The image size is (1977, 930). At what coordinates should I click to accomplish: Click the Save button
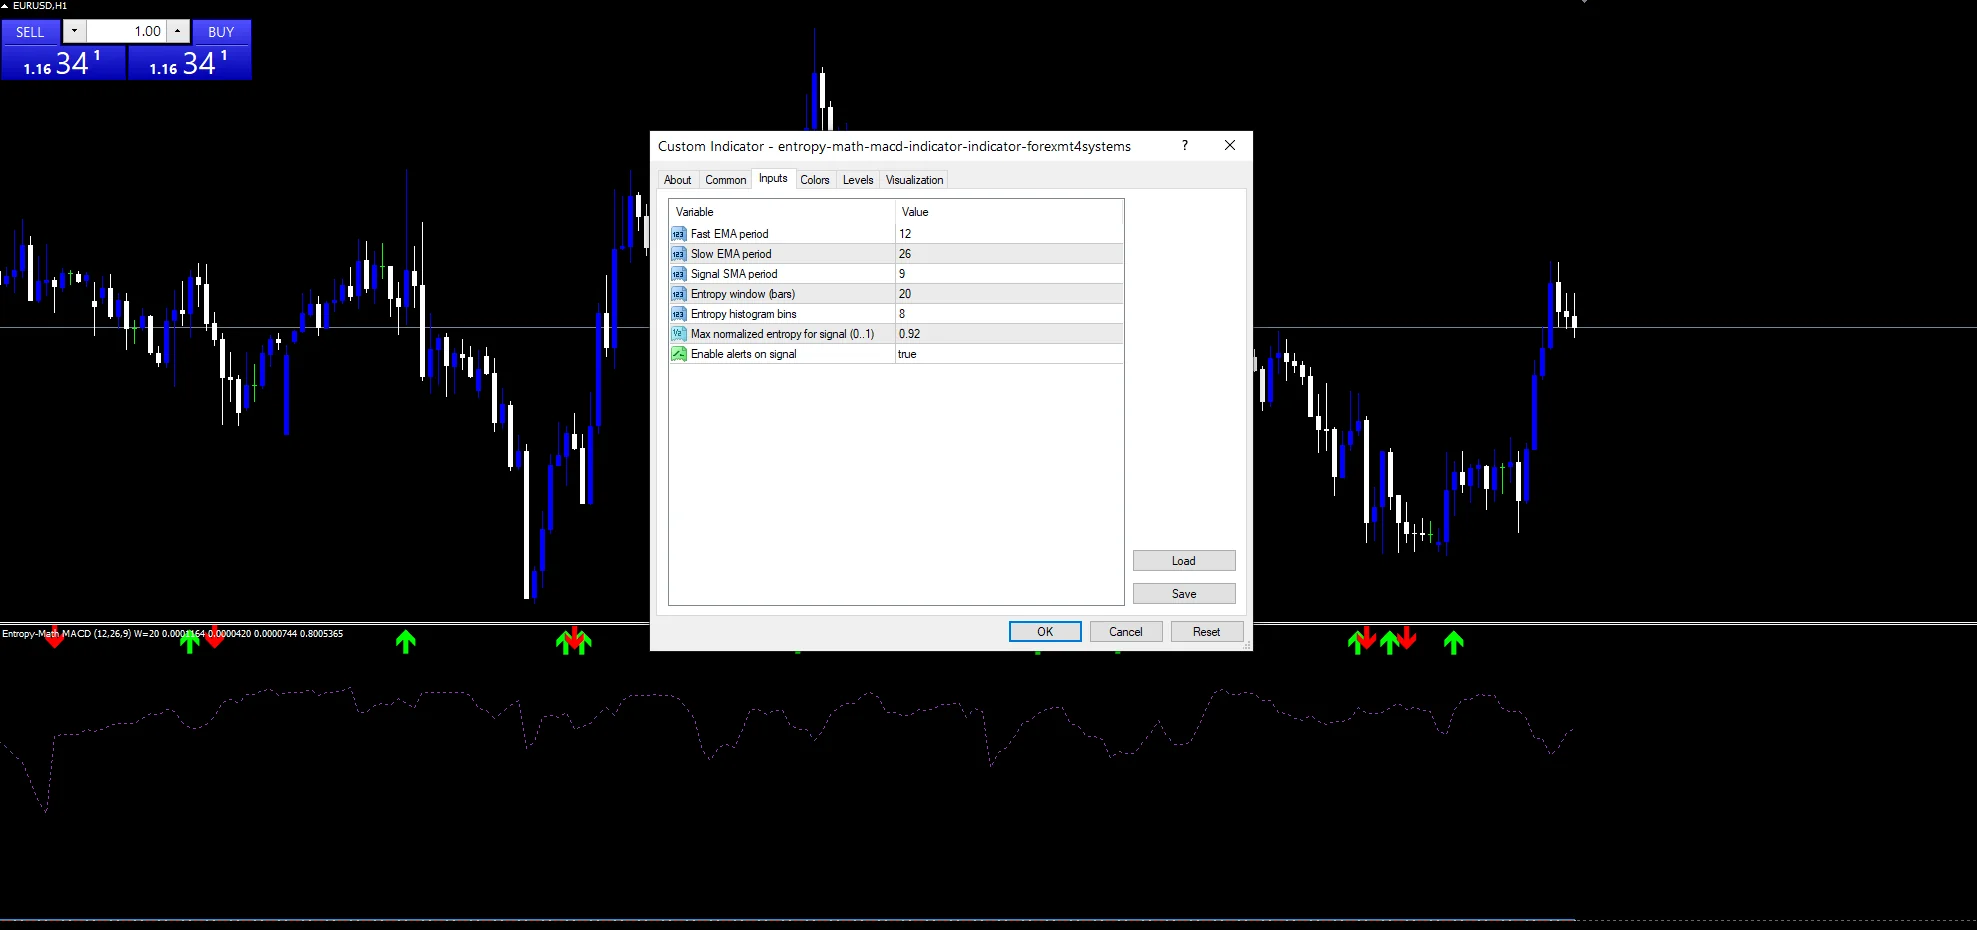pyautogui.click(x=1184, y=594)
